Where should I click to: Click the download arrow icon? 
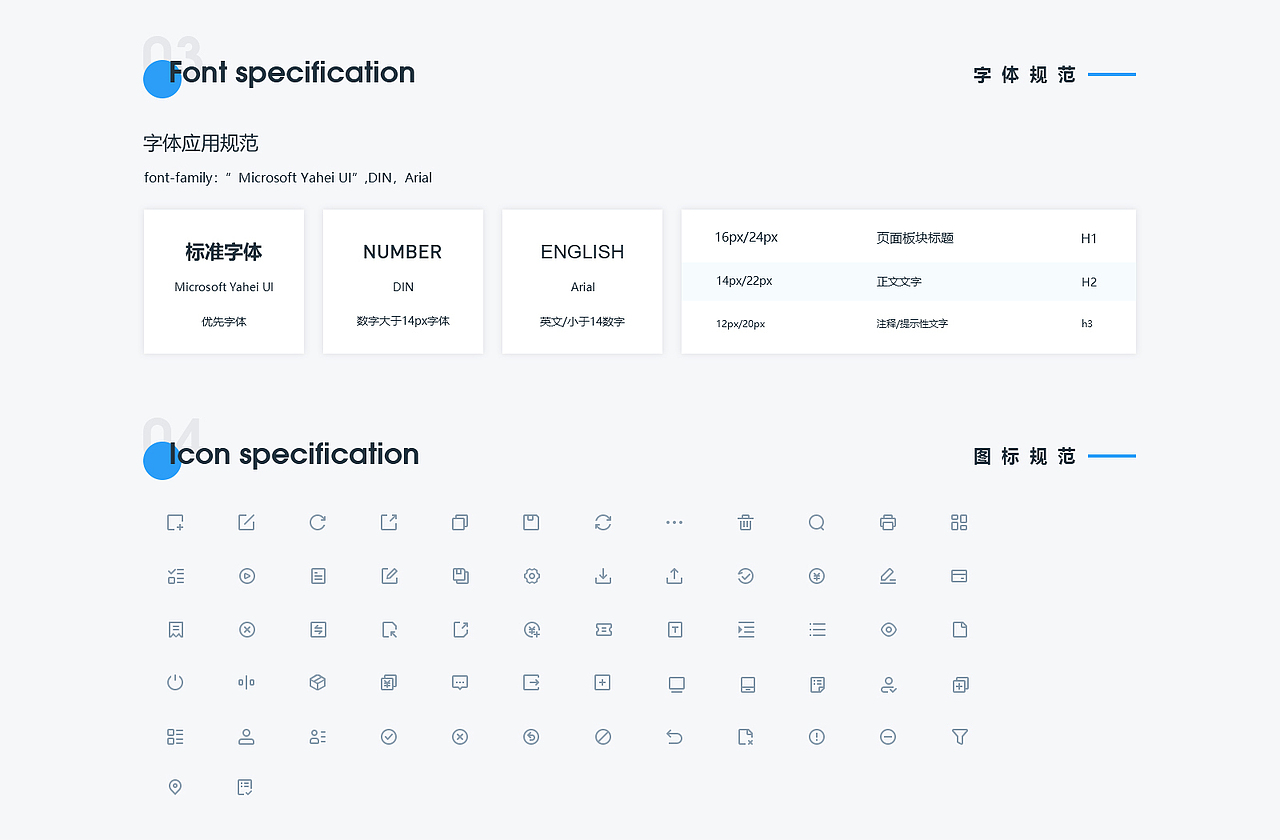click(x=603, y=576)
